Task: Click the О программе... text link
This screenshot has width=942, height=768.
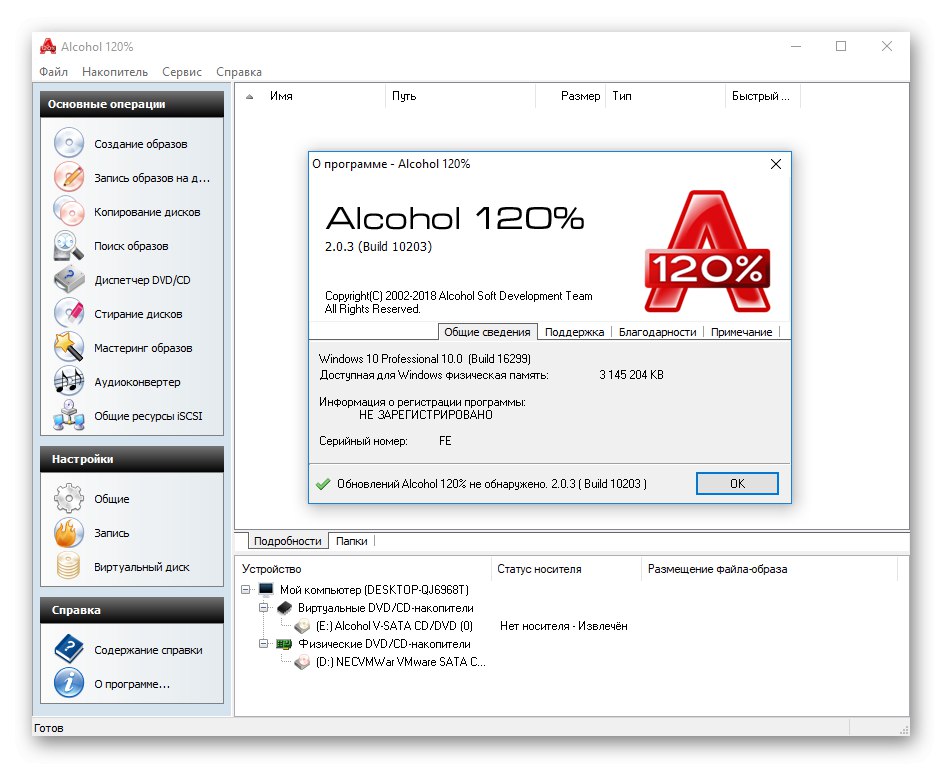Action: pos(132,684)
